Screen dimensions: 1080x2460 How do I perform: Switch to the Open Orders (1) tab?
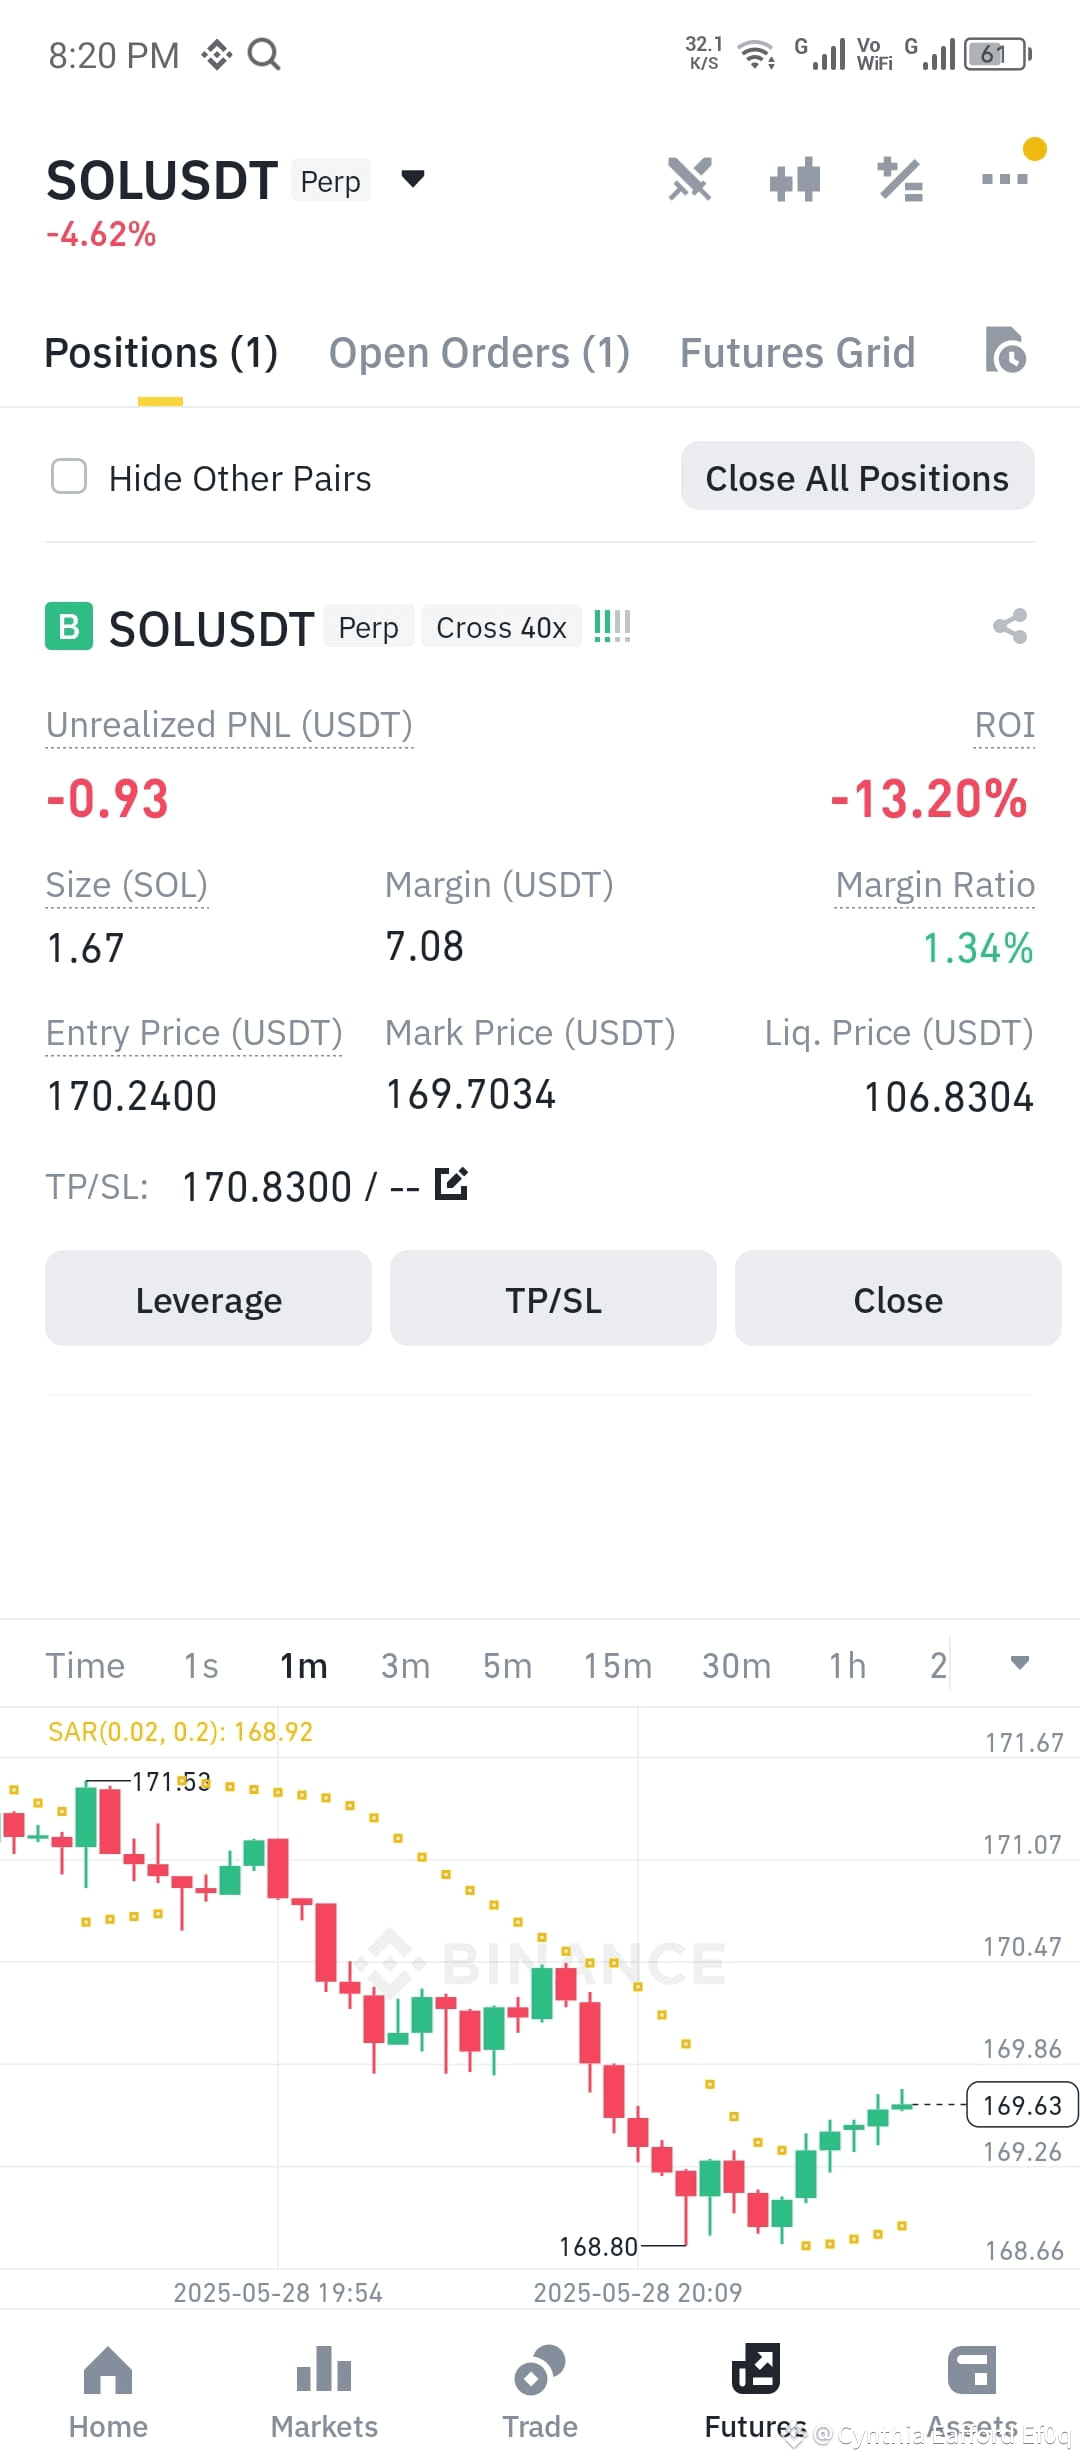pyautogui.click(x=479, y=353)
